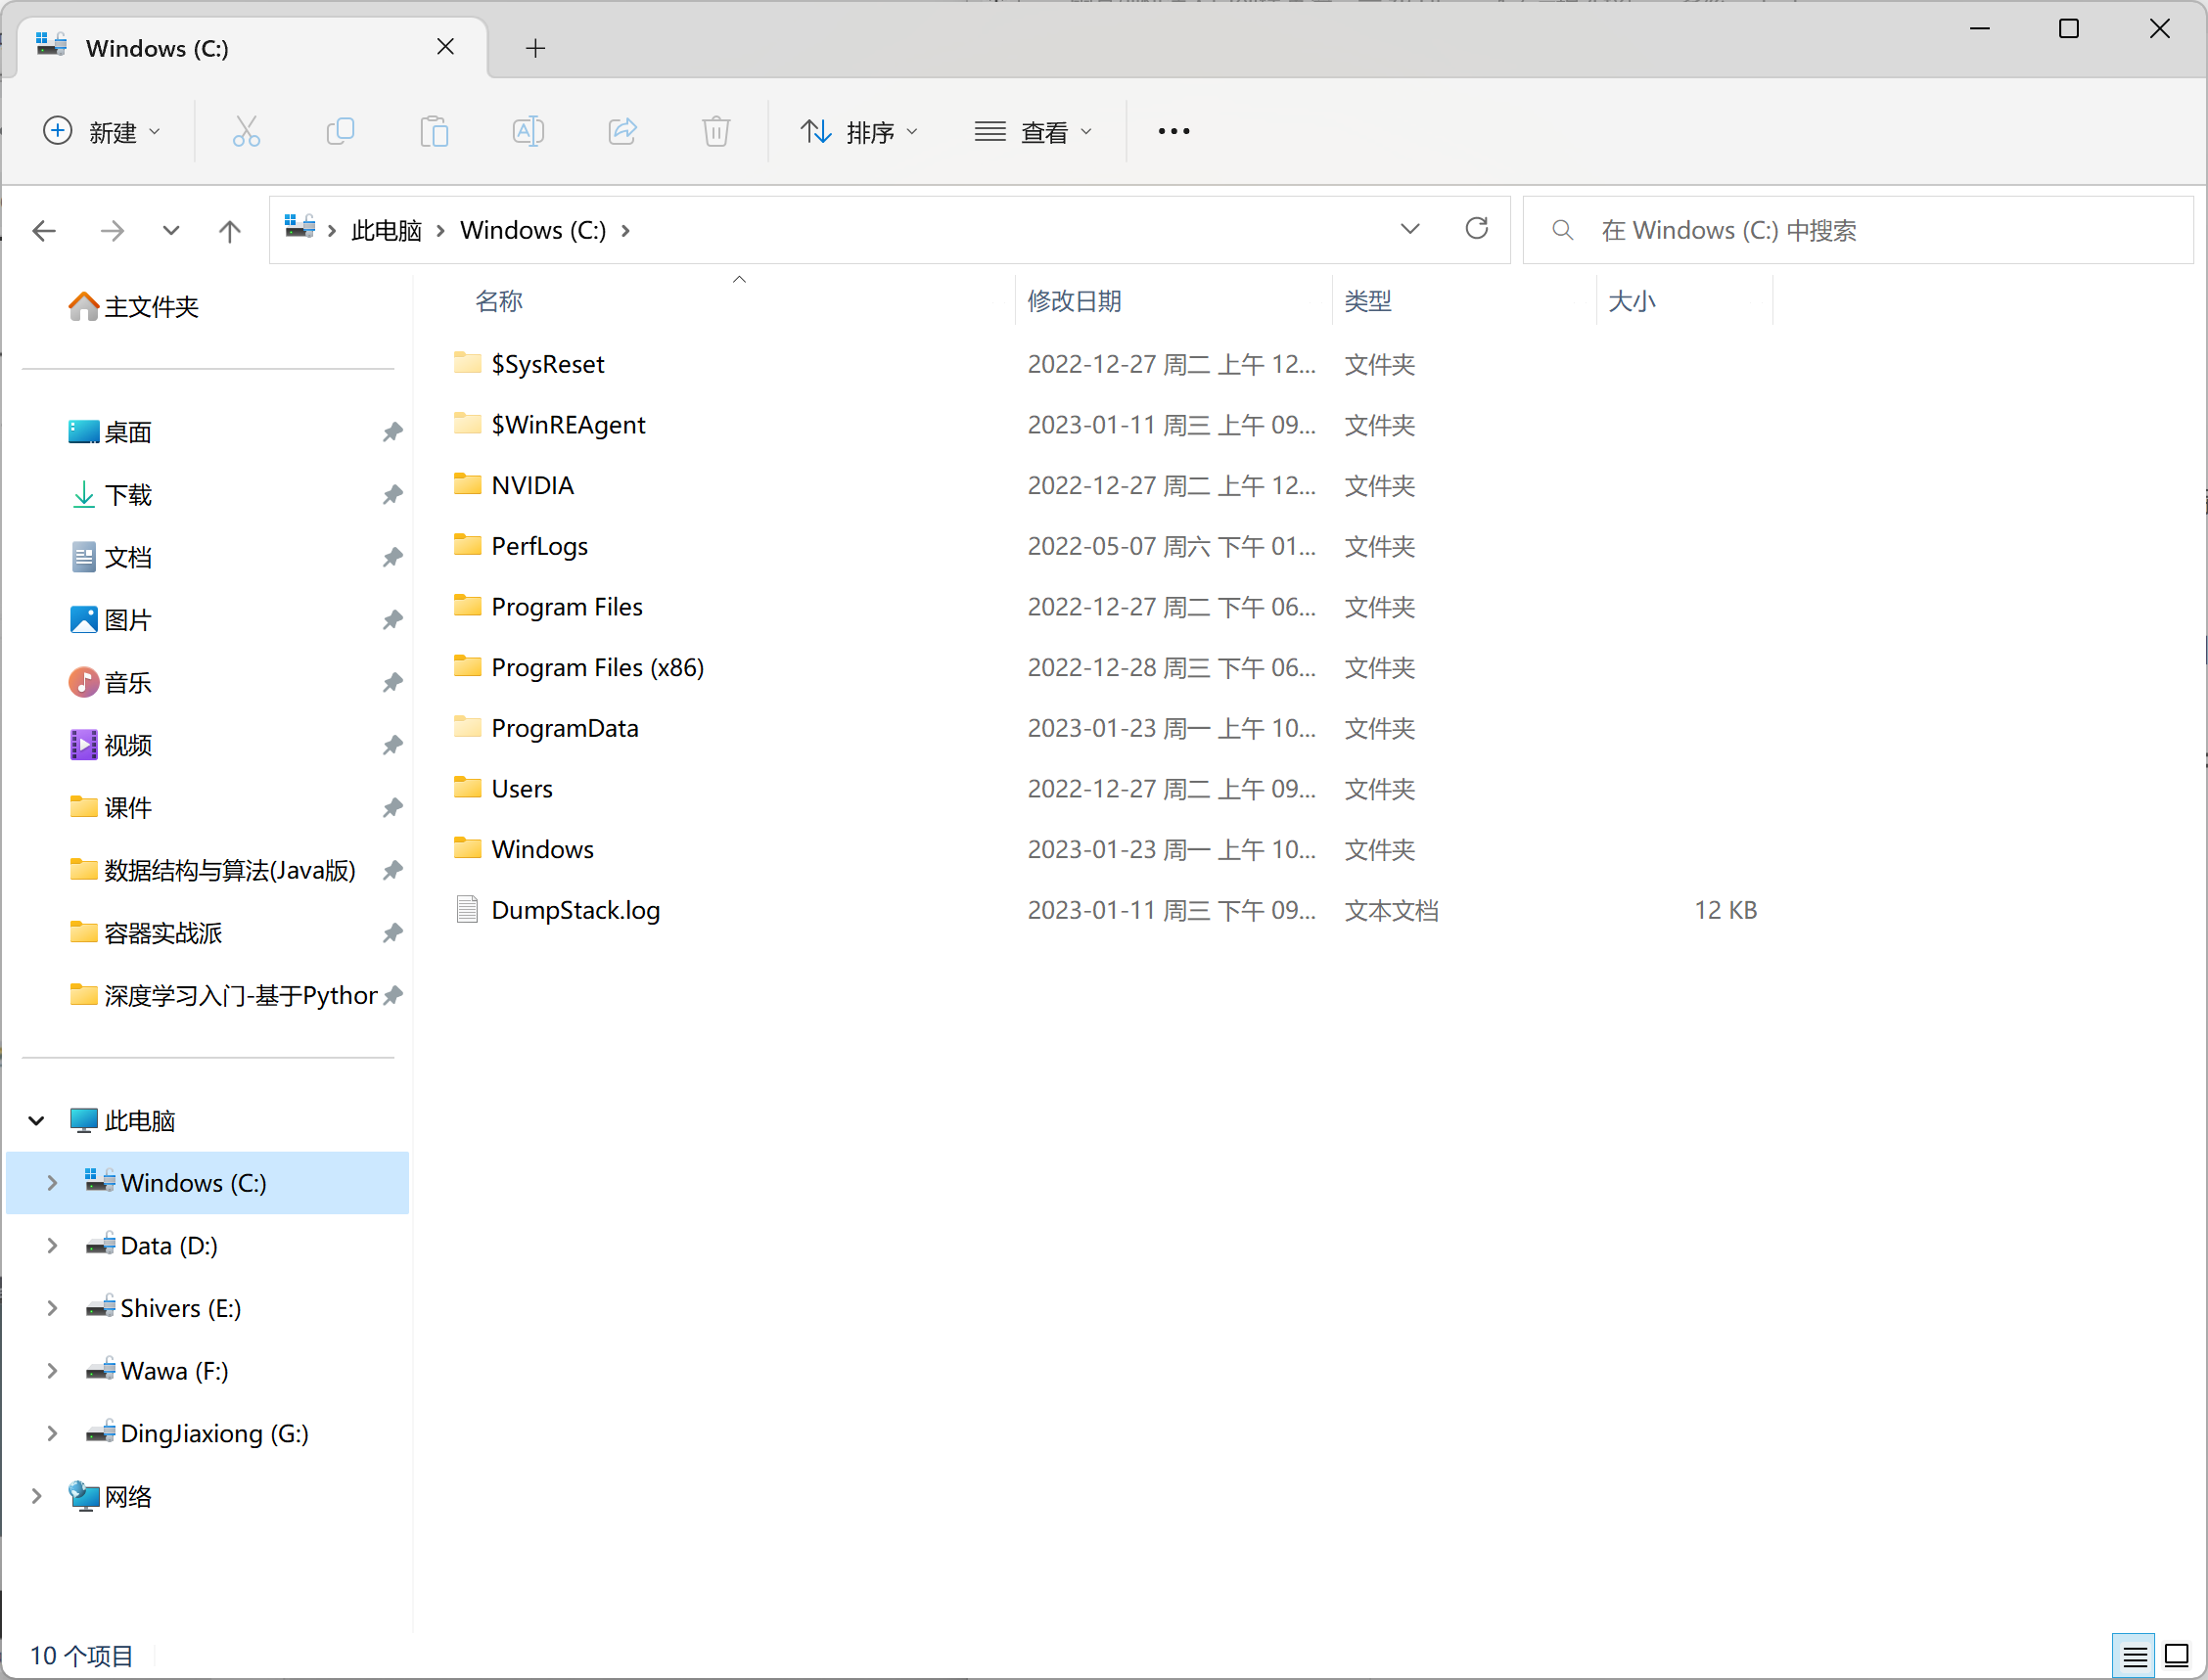This screenshot has height=1680, width=2208.
Task: Refresh the current folder view
Action: click(1476, 229)
